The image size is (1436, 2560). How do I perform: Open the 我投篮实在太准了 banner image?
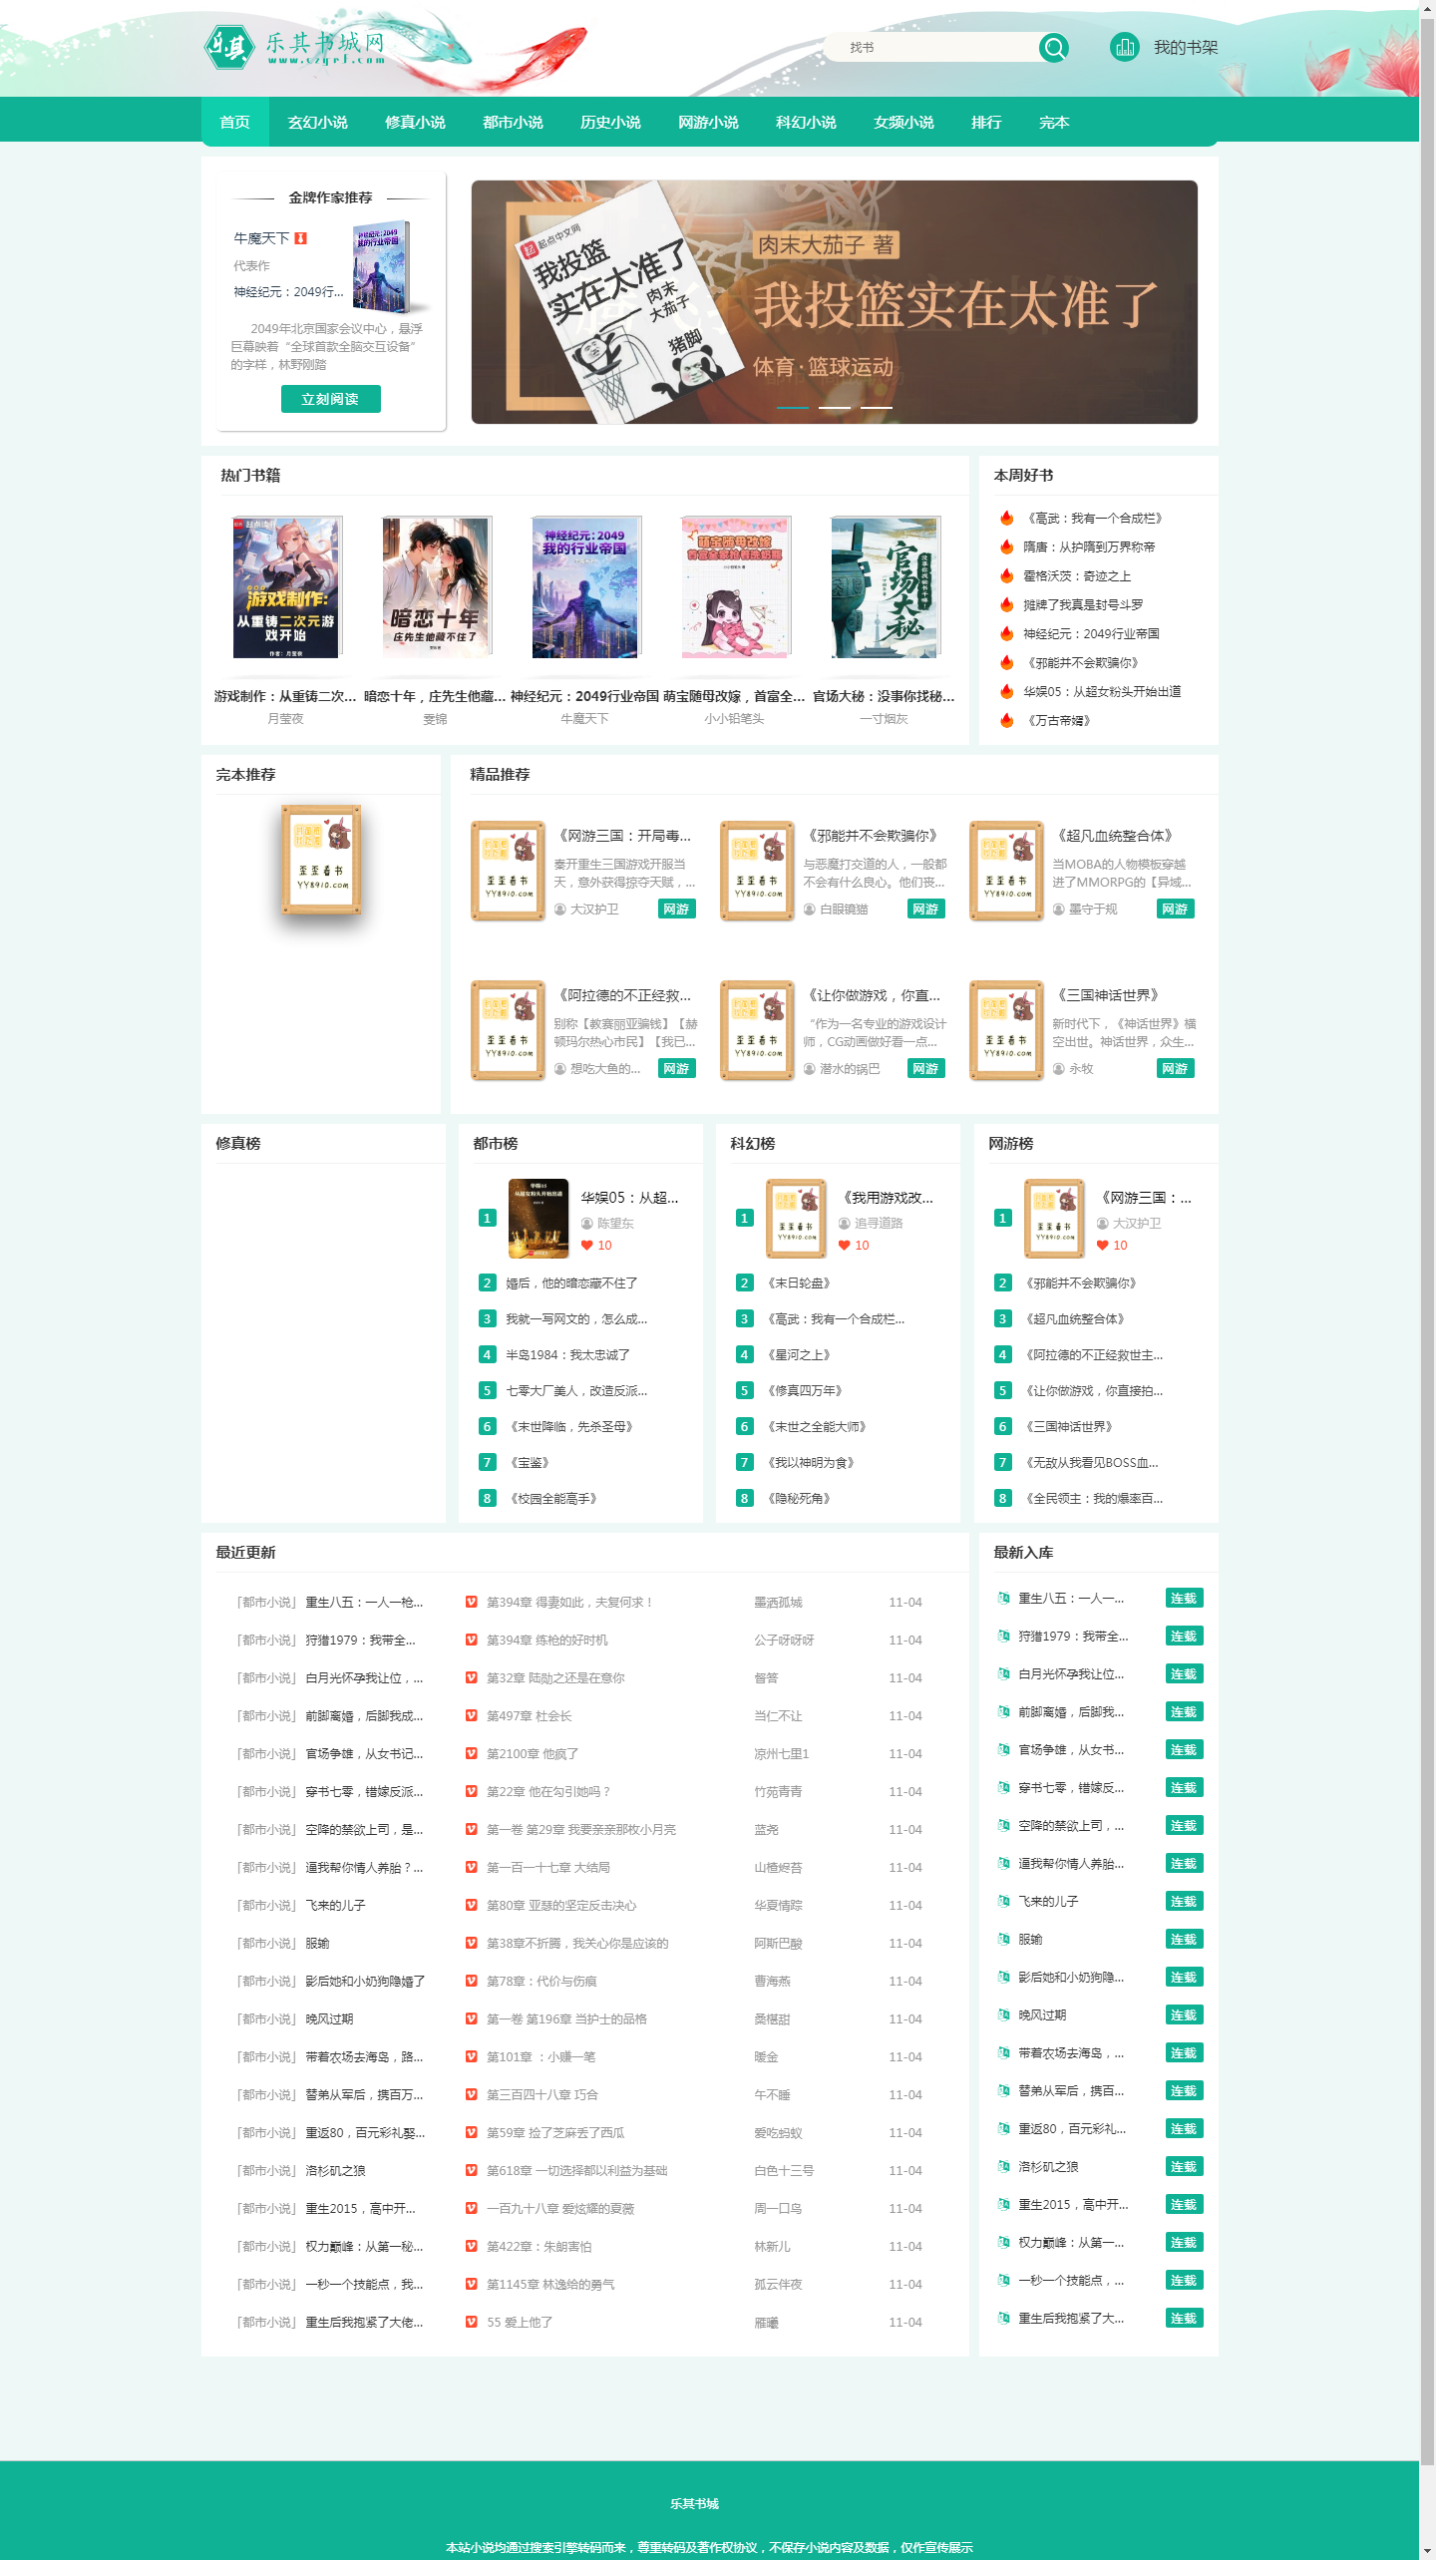tap(834, 302)
